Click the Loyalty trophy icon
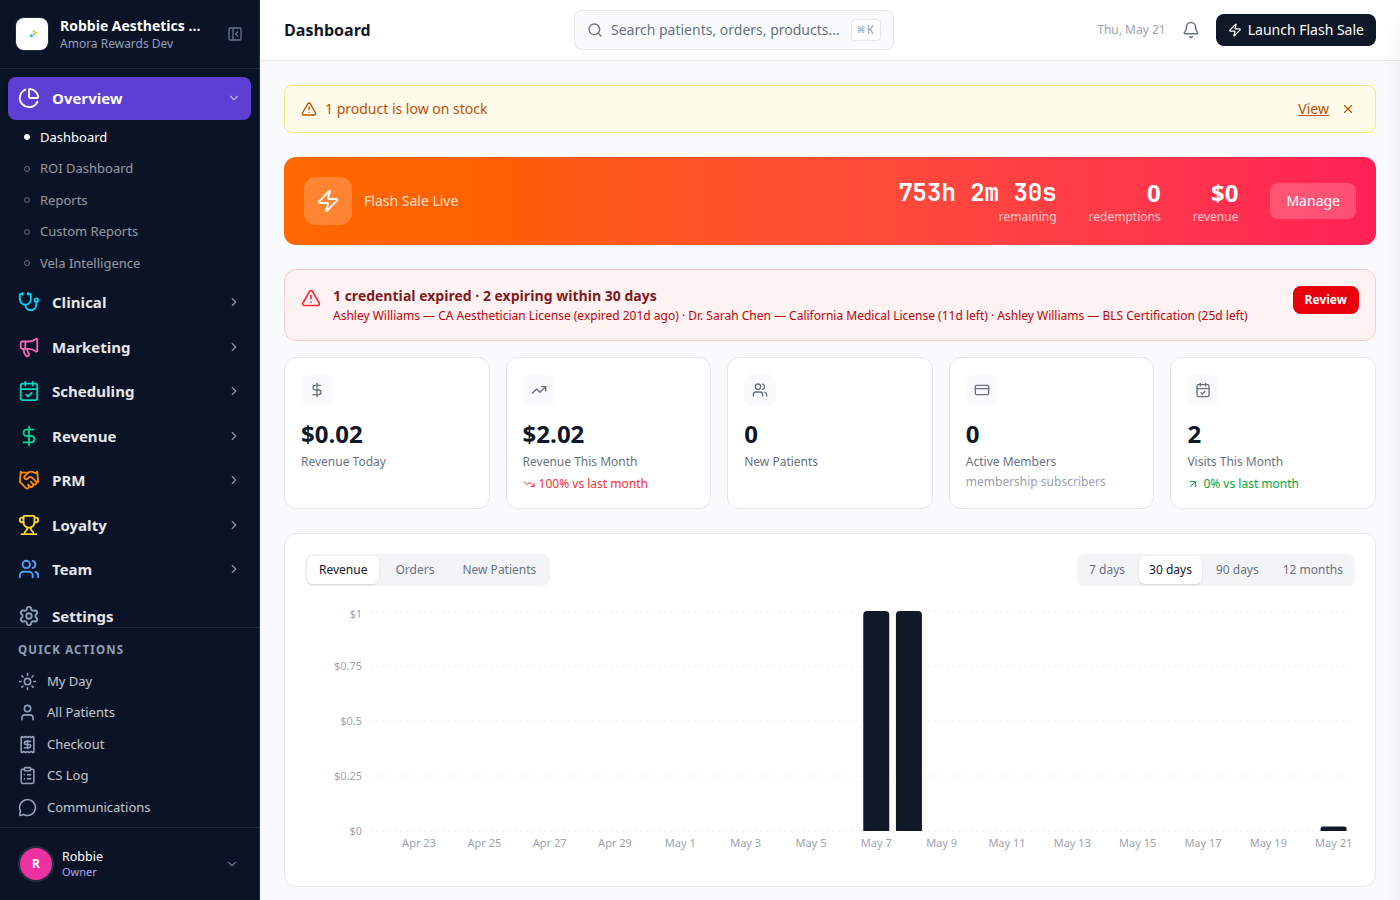 (29, 525)
